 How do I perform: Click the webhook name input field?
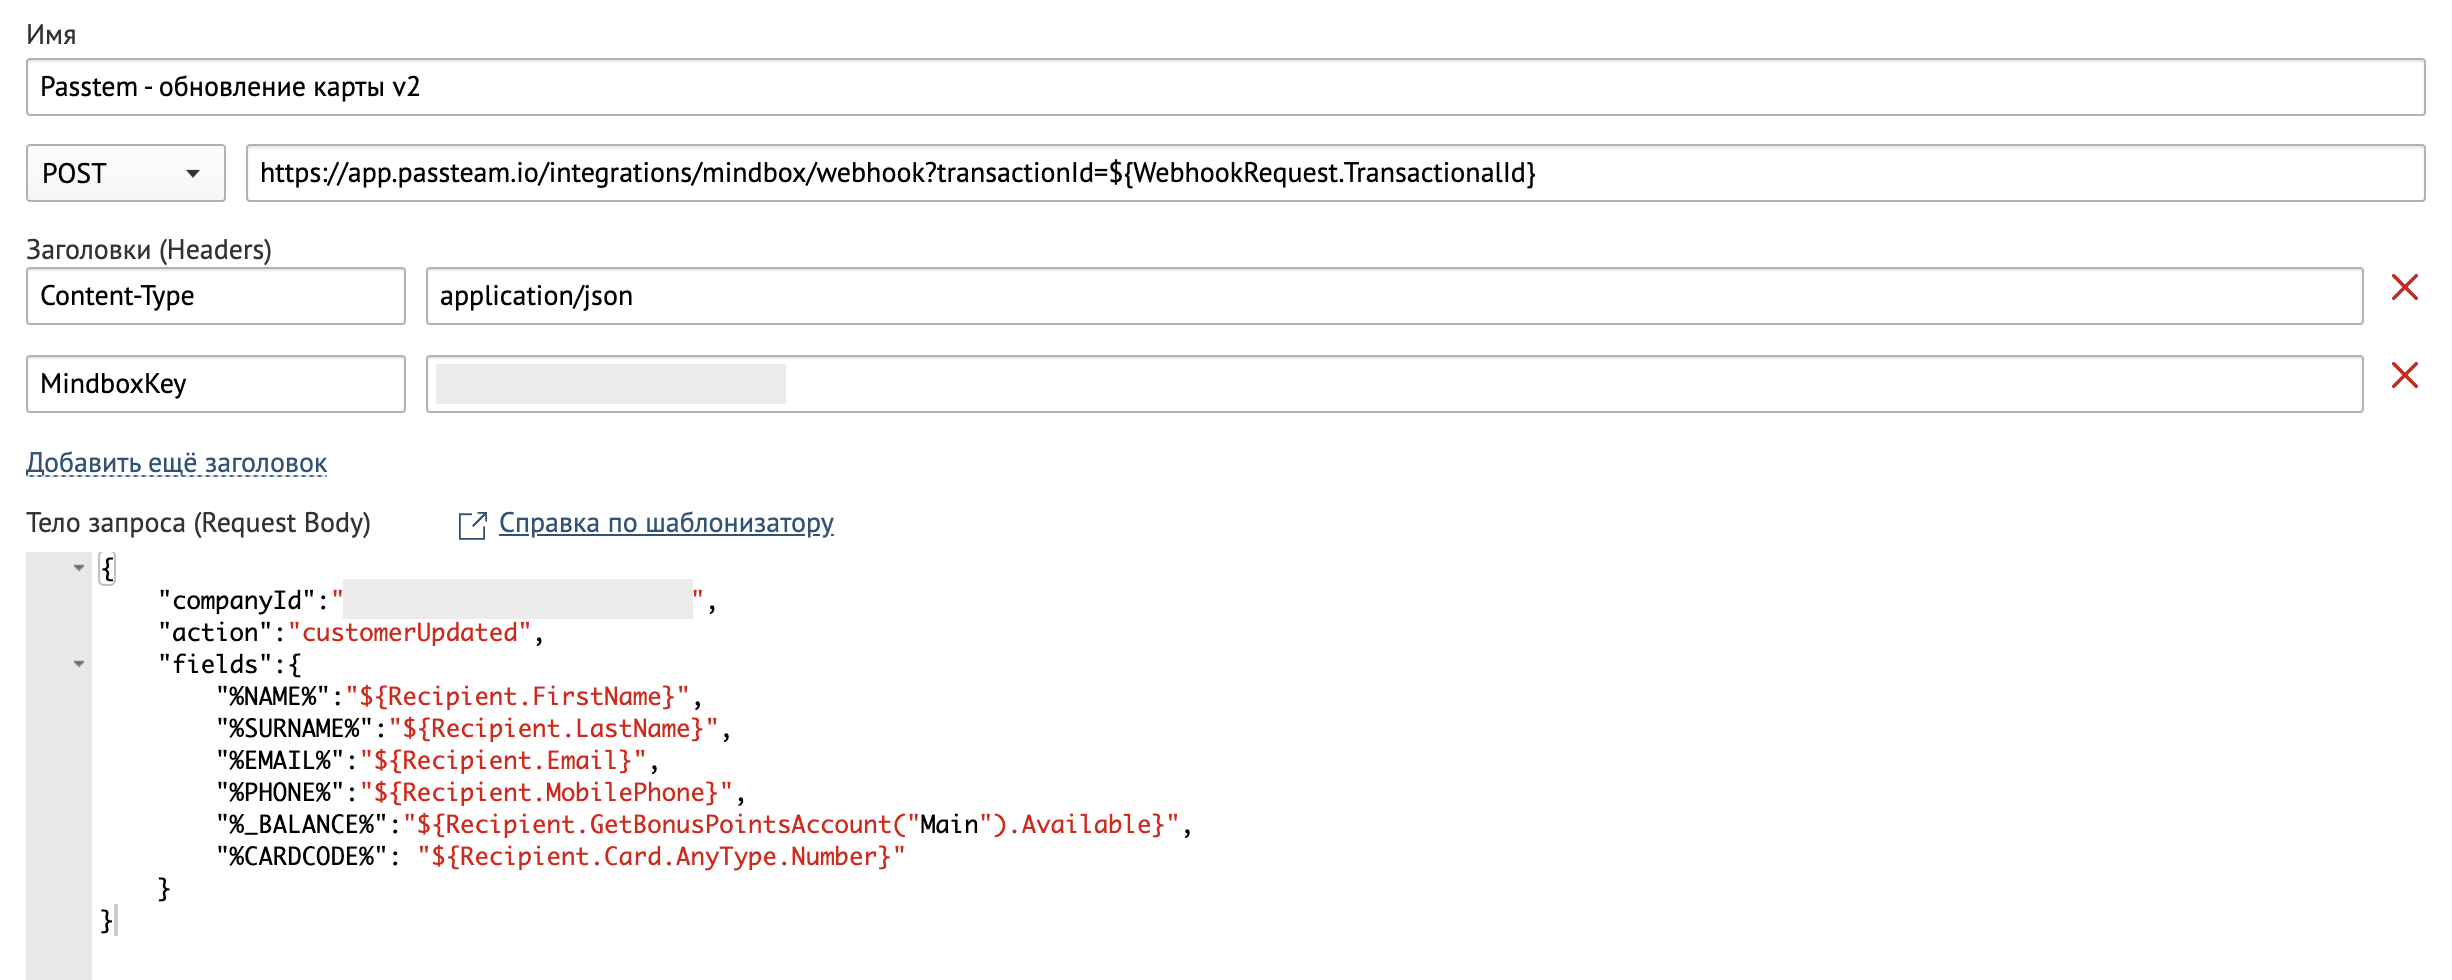point(1225,87)
